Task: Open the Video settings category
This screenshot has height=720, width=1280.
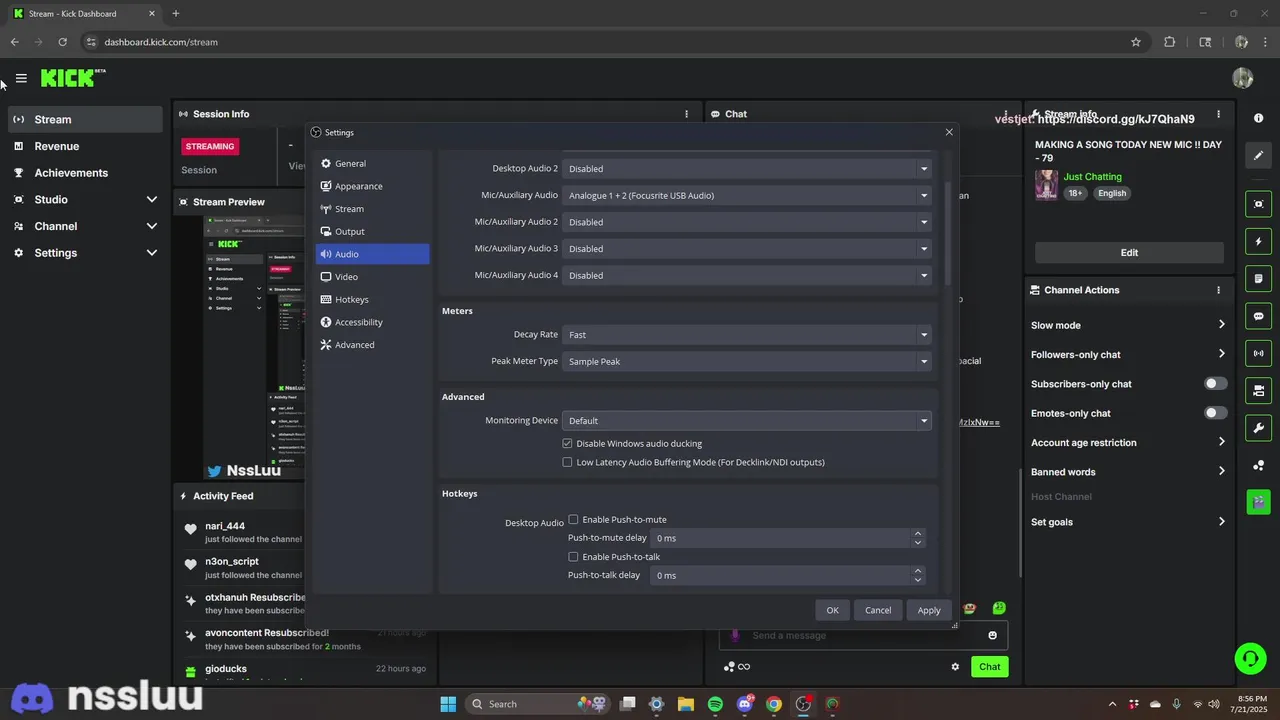Action: click(x=372, y=277)
